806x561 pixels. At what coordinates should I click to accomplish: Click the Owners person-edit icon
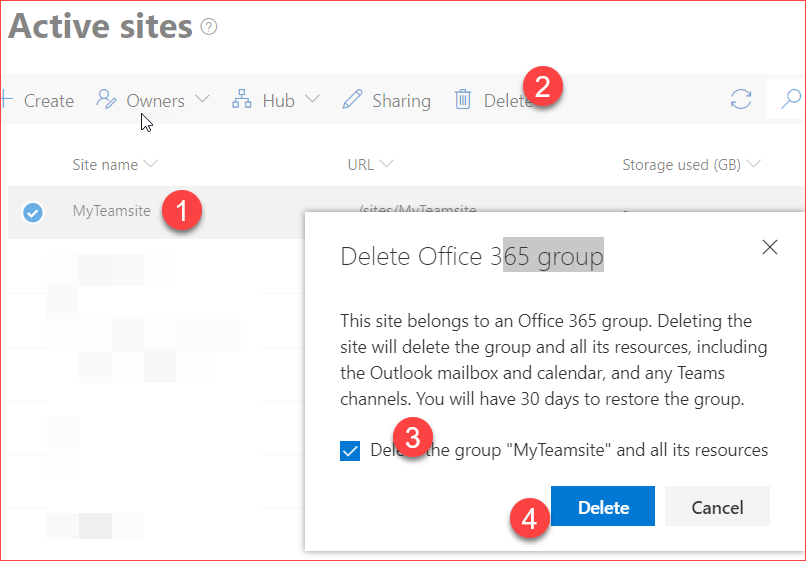pos(106,99)
